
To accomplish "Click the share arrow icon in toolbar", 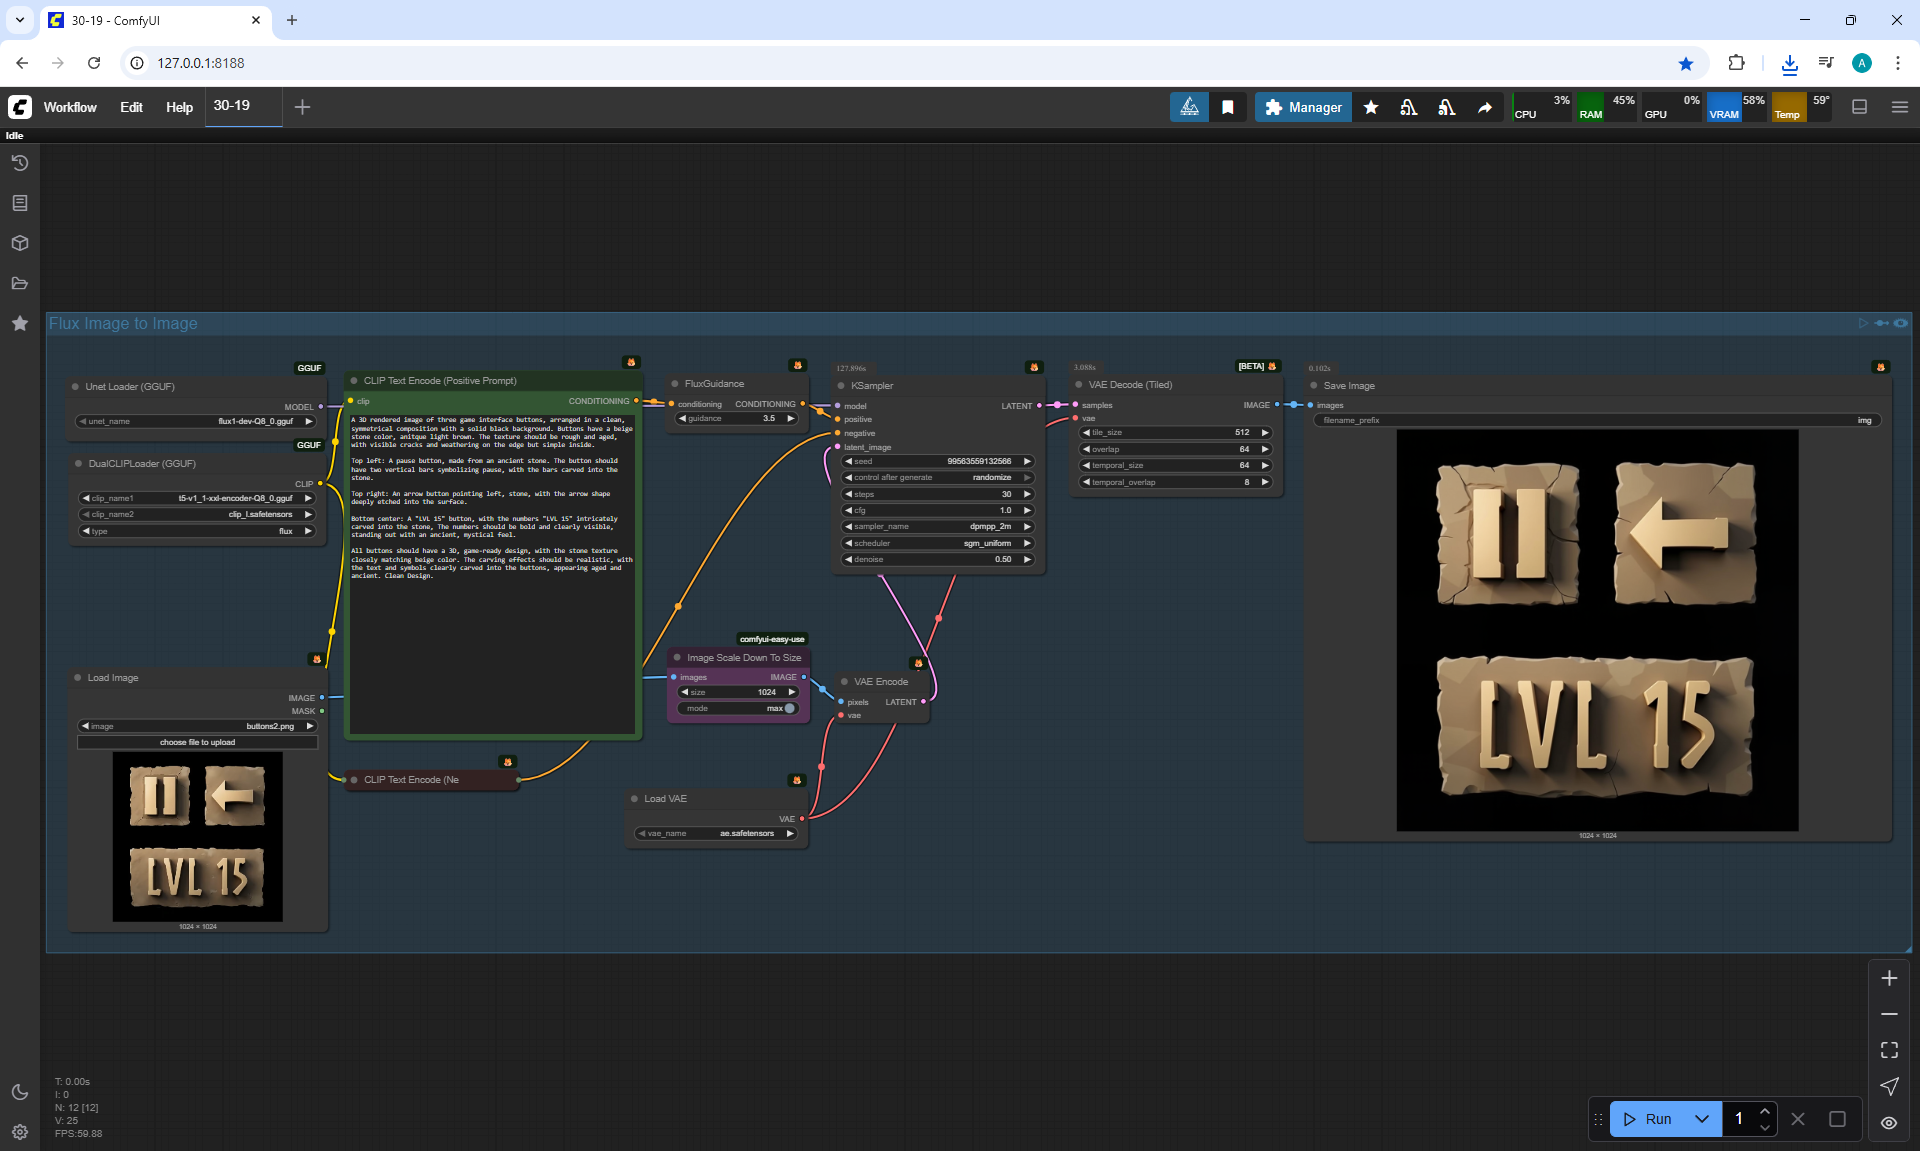I will pyautogui.click(x=1485, y=107).
